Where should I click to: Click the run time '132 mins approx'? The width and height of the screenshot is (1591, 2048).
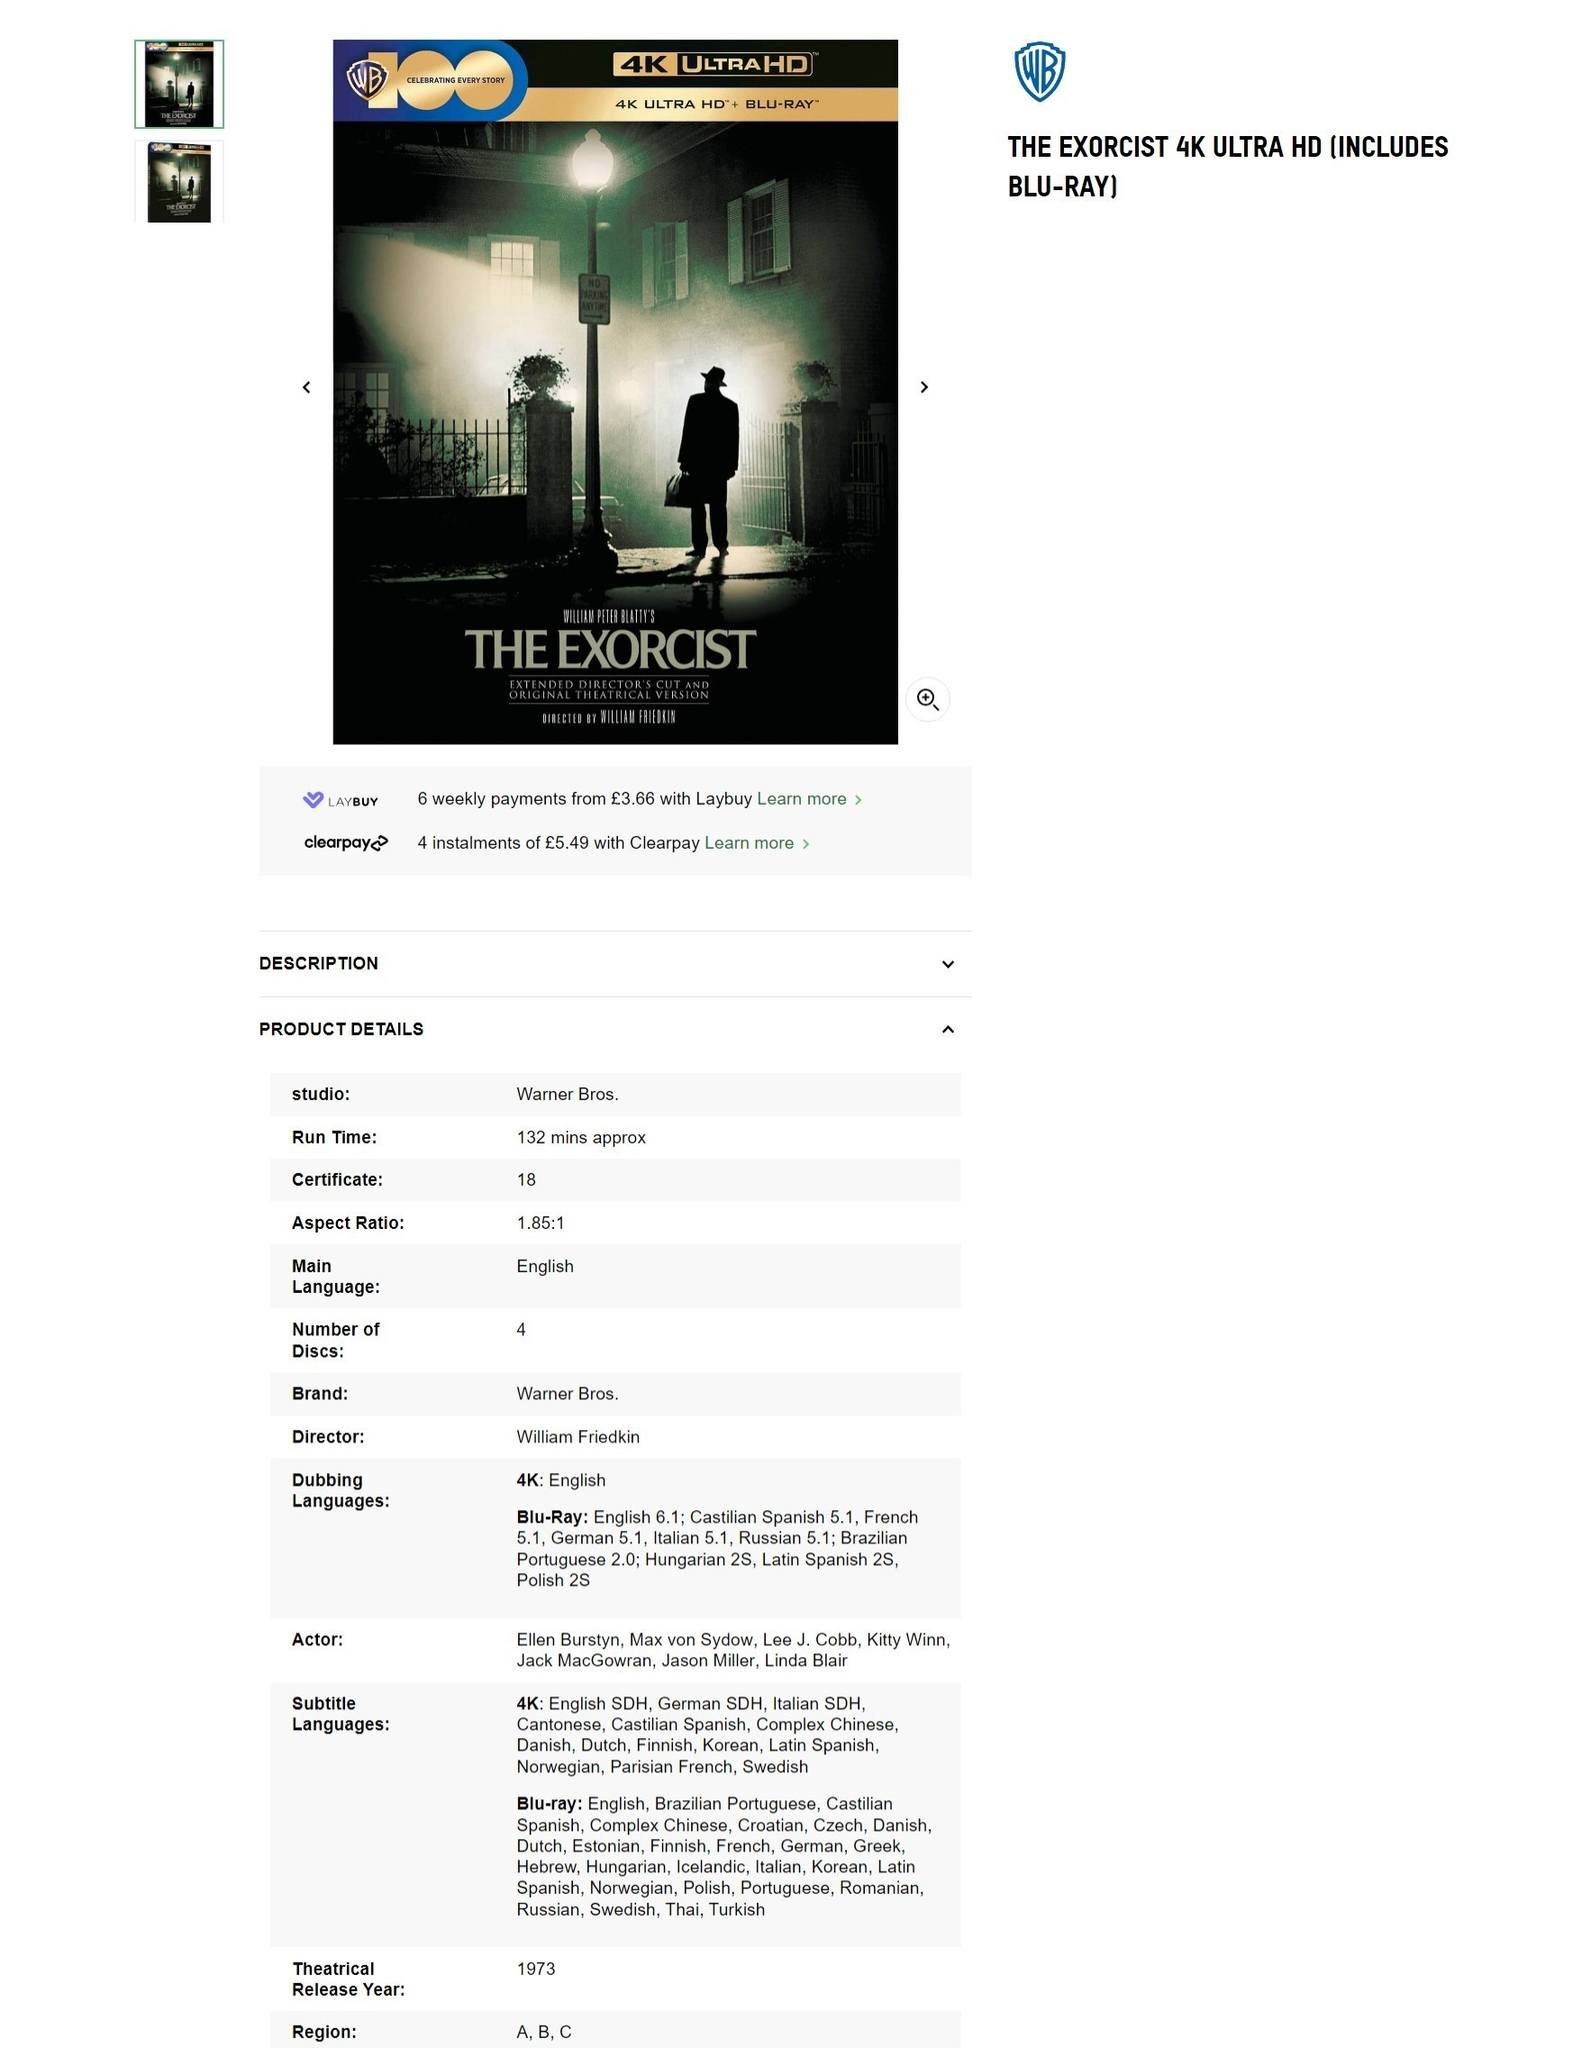(581, 1137)
